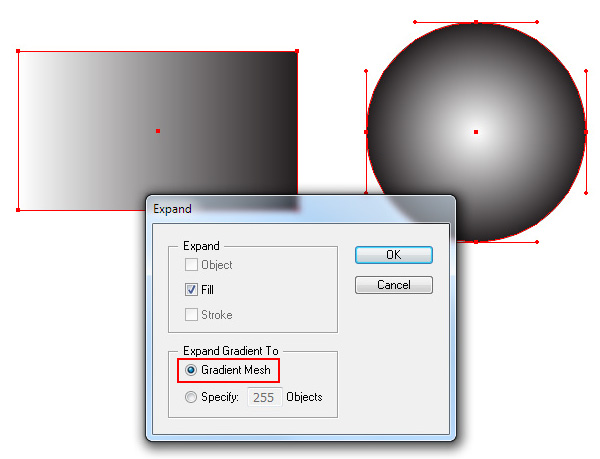The height and width of the screenshot is (459, 600).
Task: Select the Specify radio button
Action: click(x=191, y=397)
